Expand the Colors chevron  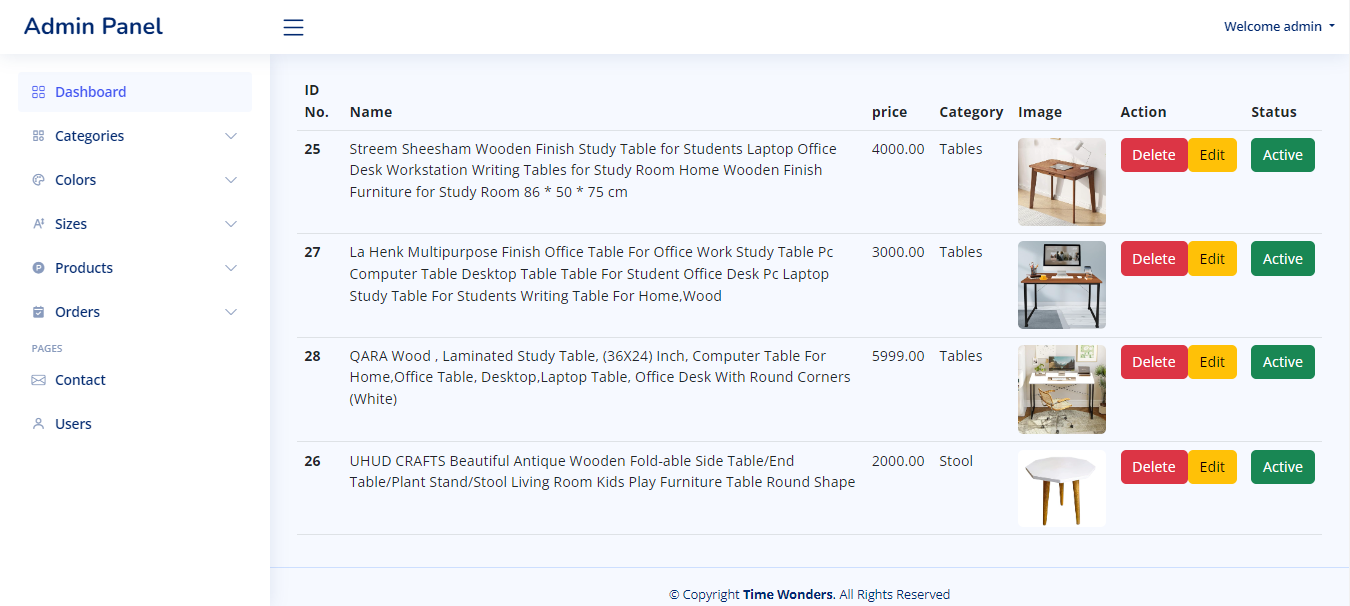coord(231,180)
